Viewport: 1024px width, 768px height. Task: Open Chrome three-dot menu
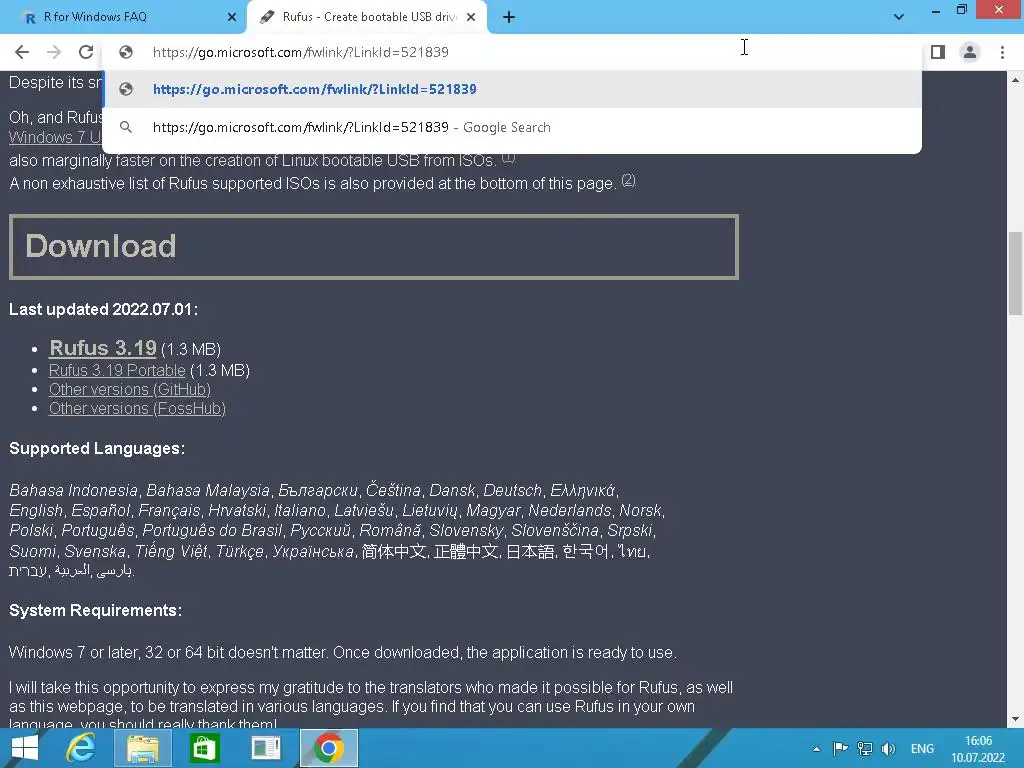tap(1002, 52)
